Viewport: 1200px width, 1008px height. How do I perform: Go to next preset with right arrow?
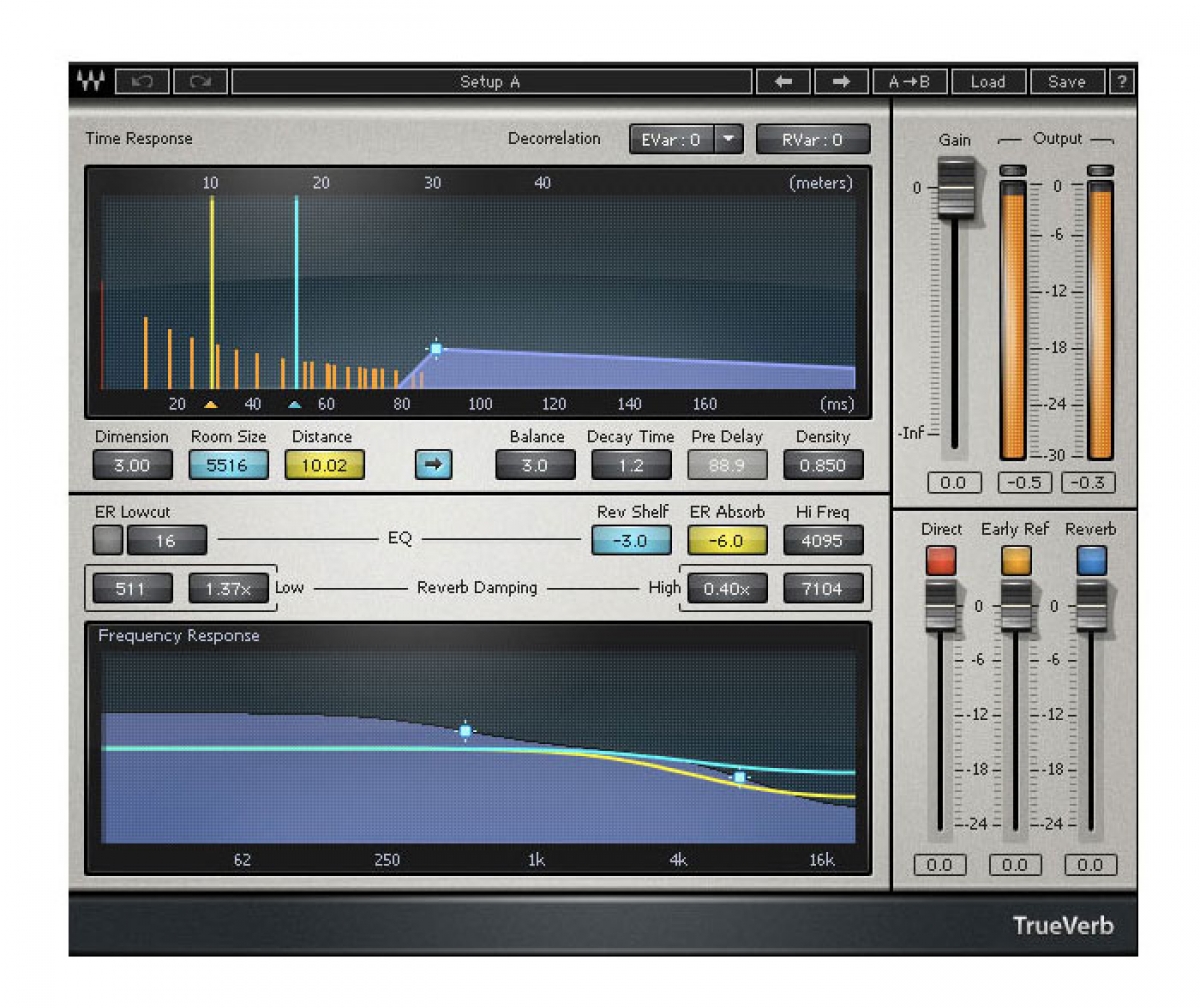(x=841, y=82)
